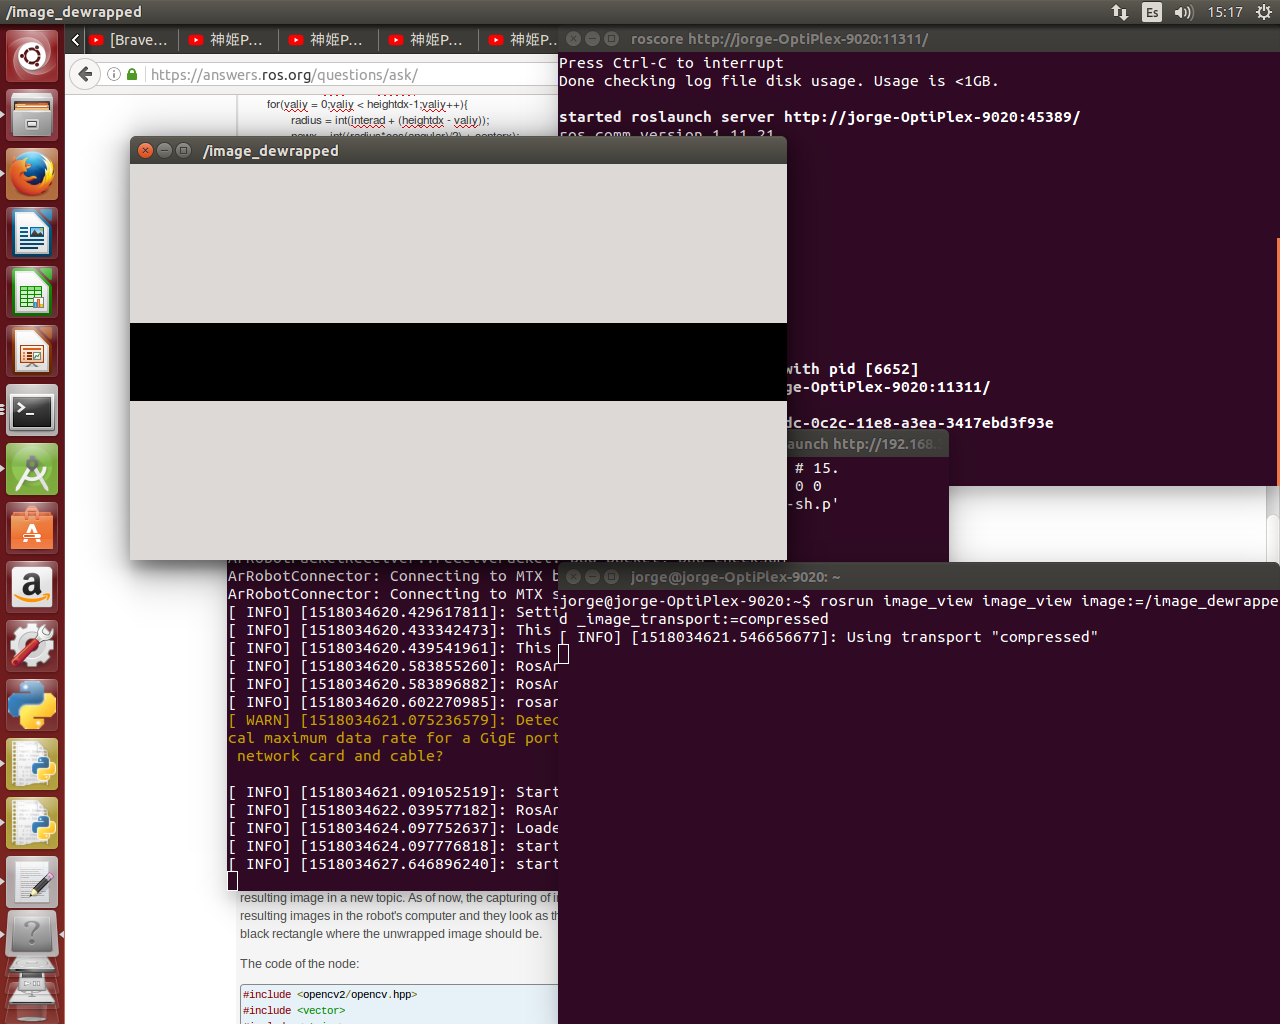Click 'started roslaunch server' line in roscore terminal
Image resolution: width=1280 pixels, height=1024 pixels.
point(819,117)
